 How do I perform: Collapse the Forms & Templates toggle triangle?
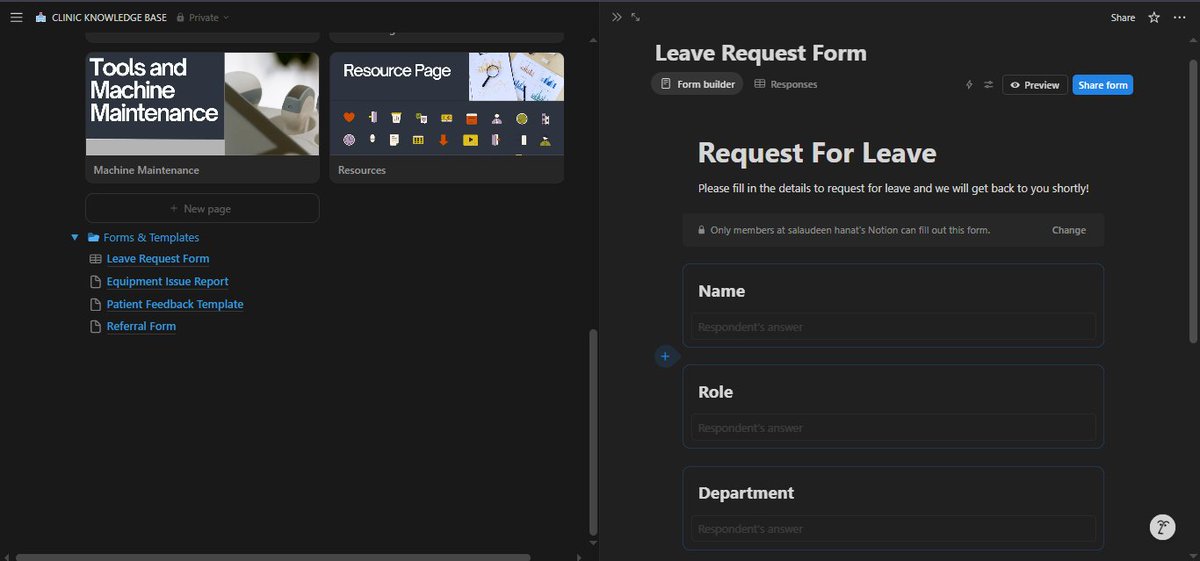75,238
